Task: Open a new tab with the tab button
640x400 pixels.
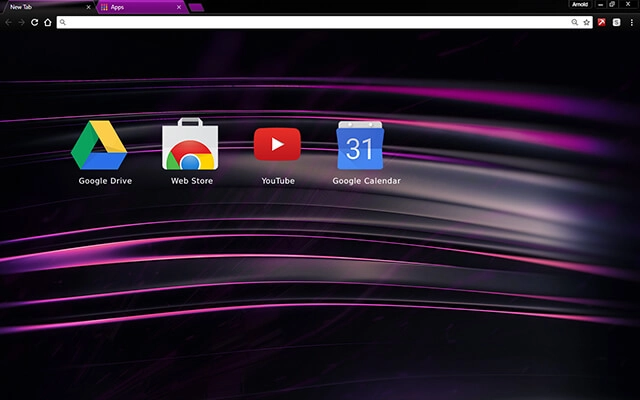Action: click(x=197, y=7)
